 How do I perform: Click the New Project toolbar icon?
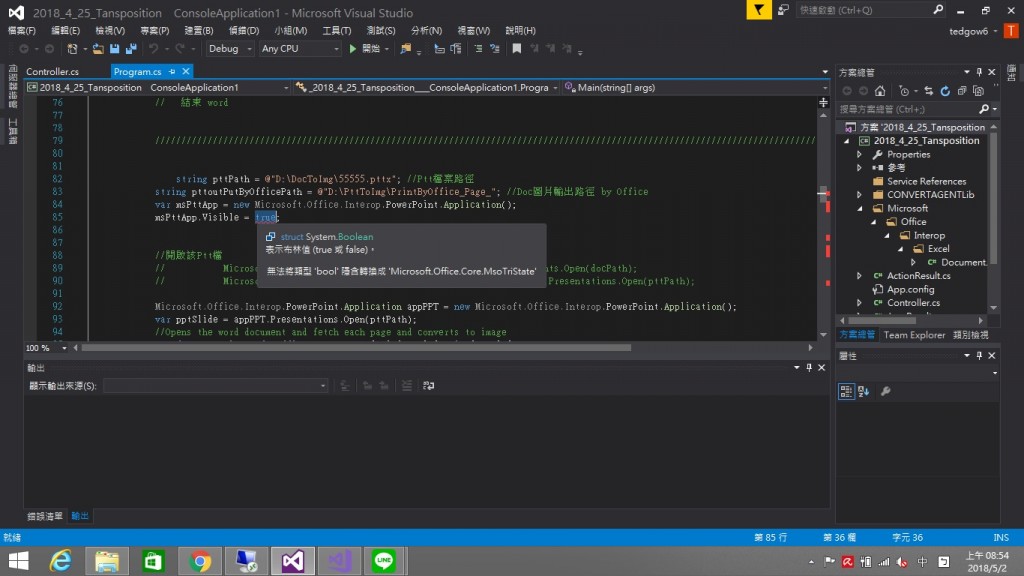click(72, 48)
